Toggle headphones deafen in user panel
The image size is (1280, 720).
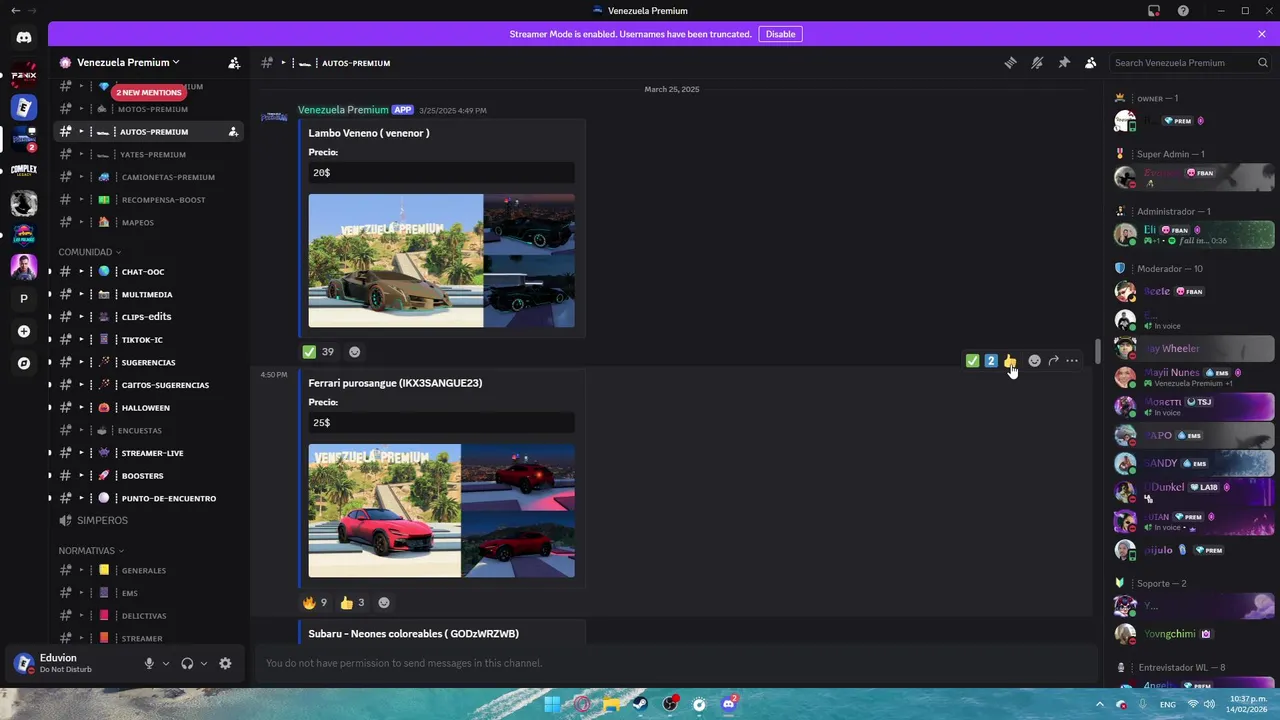[x=187, y=663]
